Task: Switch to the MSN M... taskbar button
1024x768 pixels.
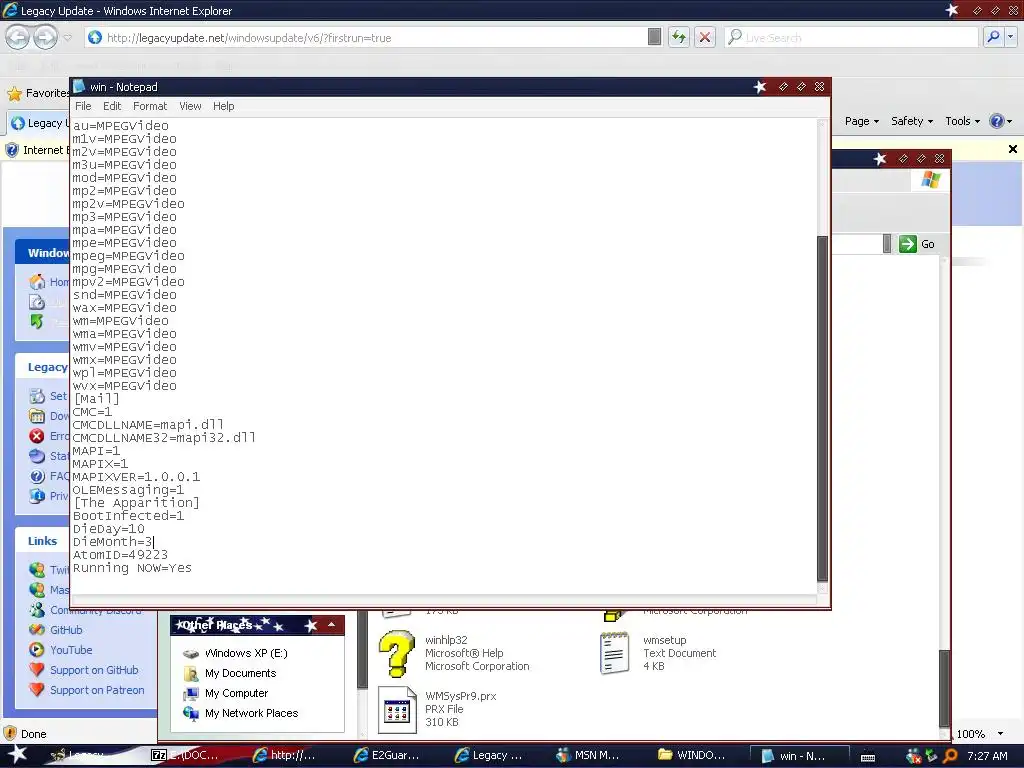Action: coord(588,756)
